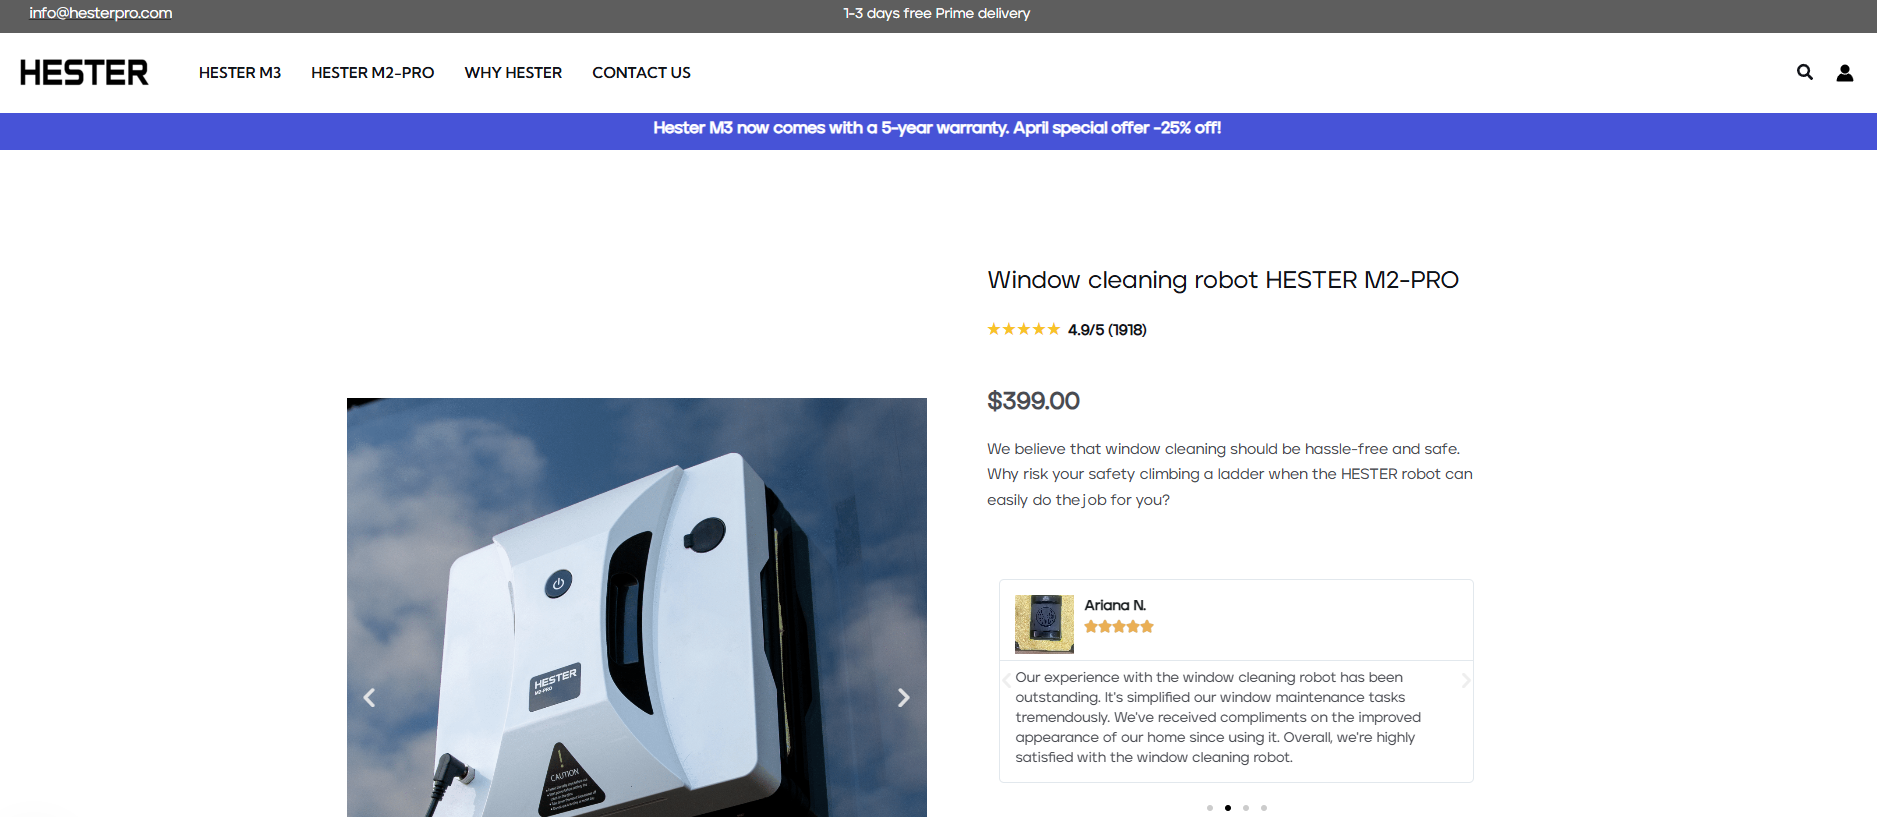Select the first review carousel dot
The width and height of the screenshot is (1877, 817).
(1210, 808)
